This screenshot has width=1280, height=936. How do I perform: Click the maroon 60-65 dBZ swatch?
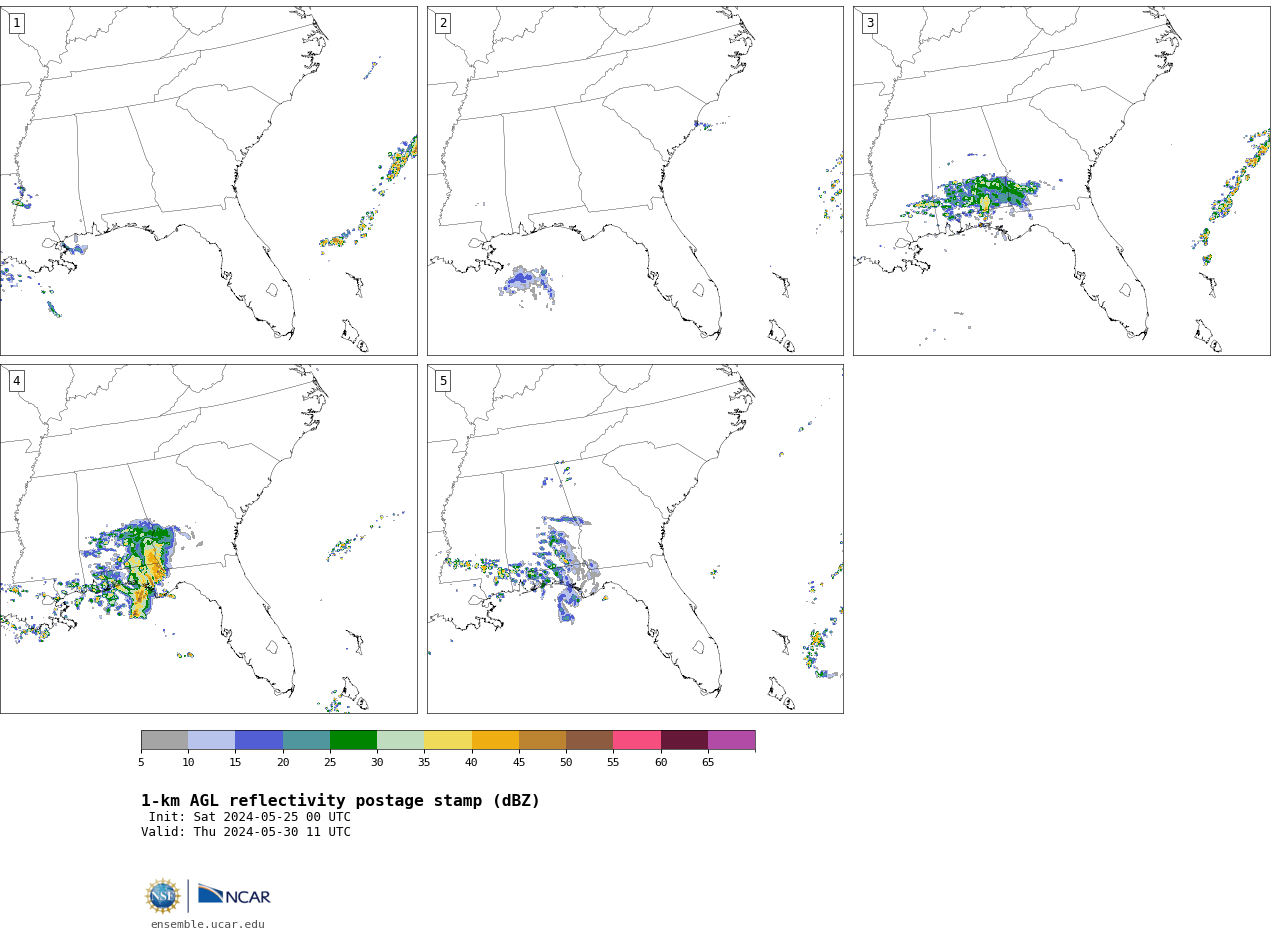(684, 740)
